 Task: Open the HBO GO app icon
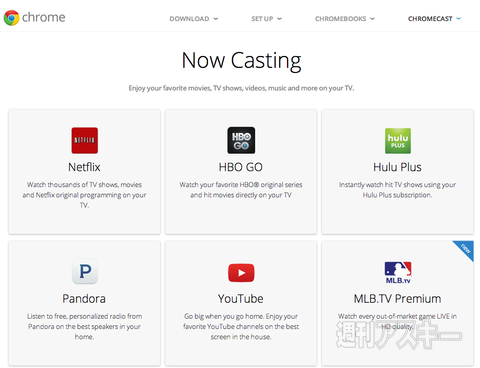(x=241, y=140)
